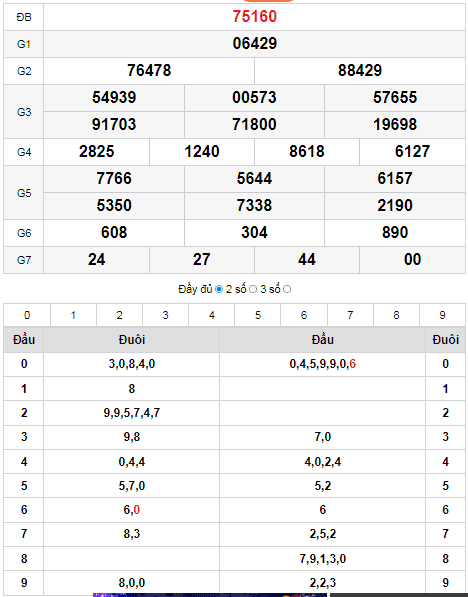The image size is (468, 597).
Task: Click the G4 number 2825
Action: click(96, 152)
